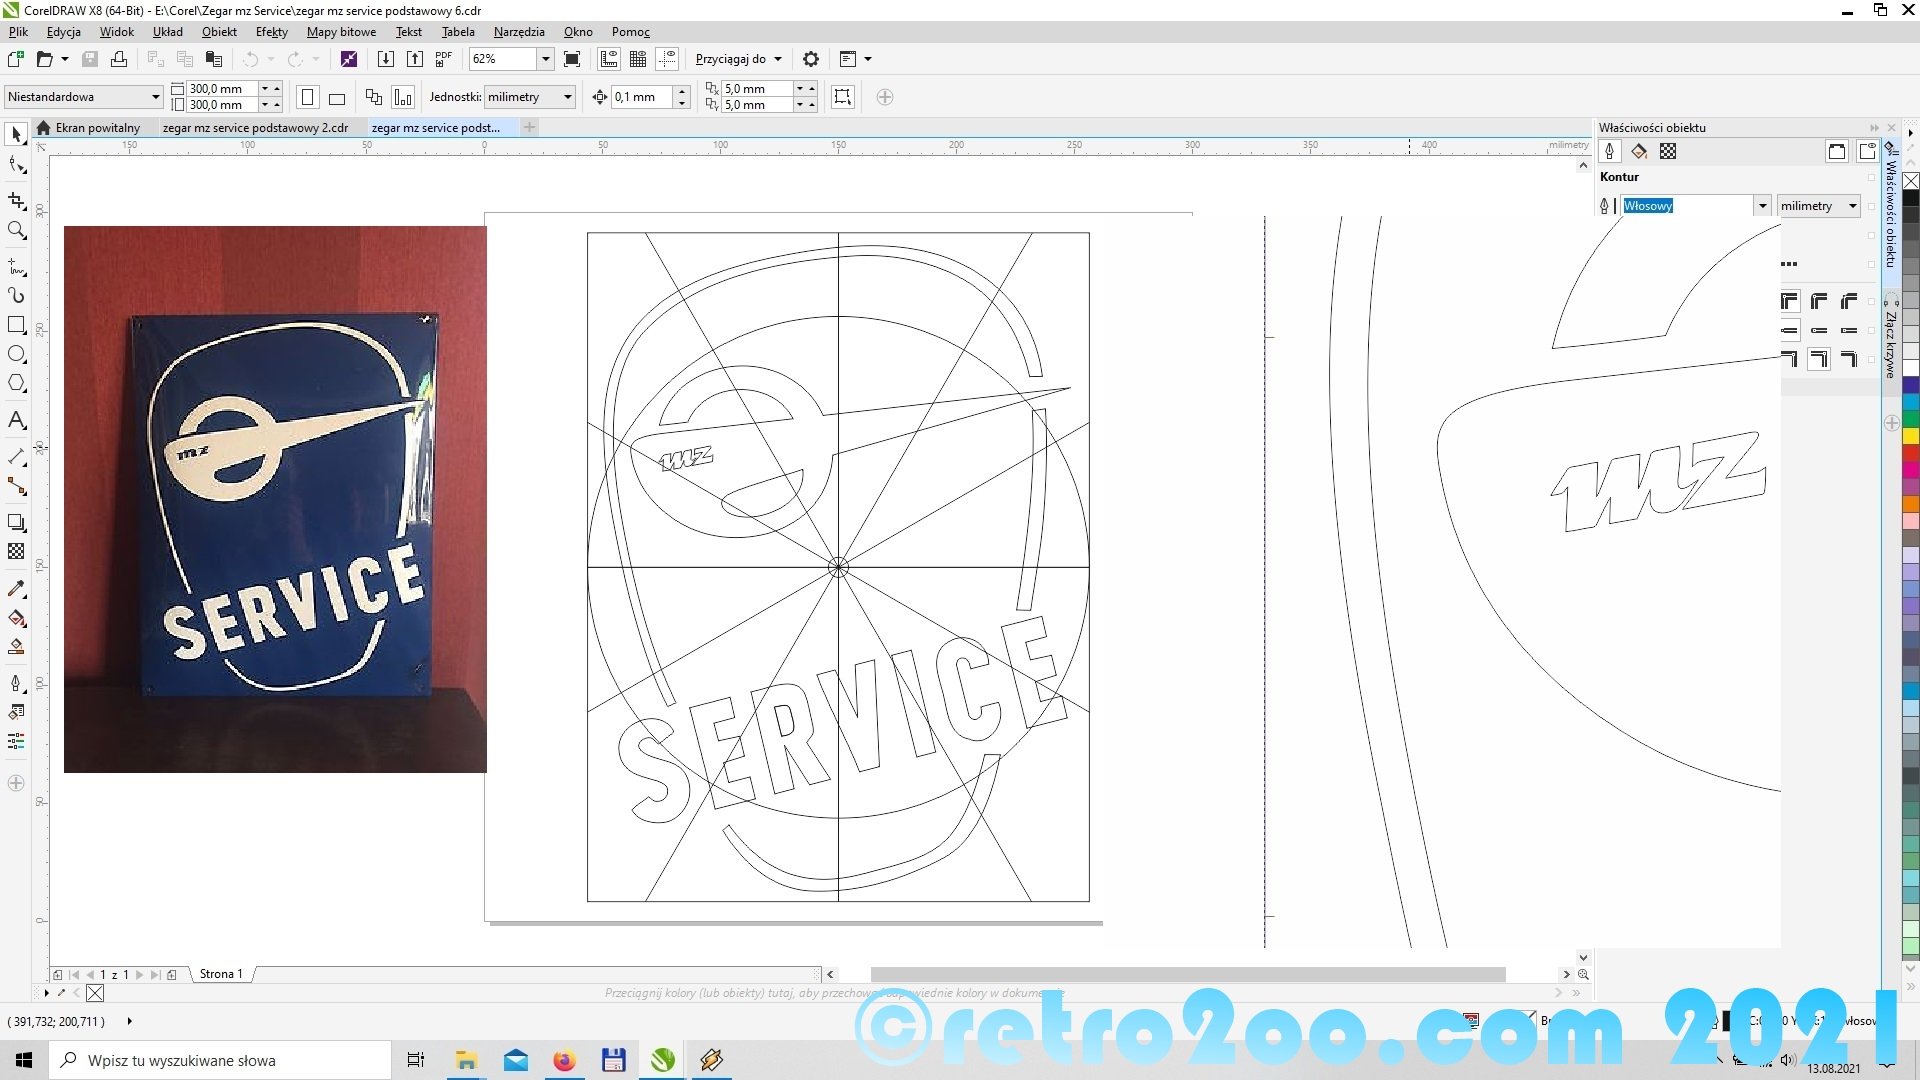Viewport: 1920px width, 1080px height.
Task: Switch to zegar mz service podstawowy 2.cdr tab
Action: coord(255,128)
